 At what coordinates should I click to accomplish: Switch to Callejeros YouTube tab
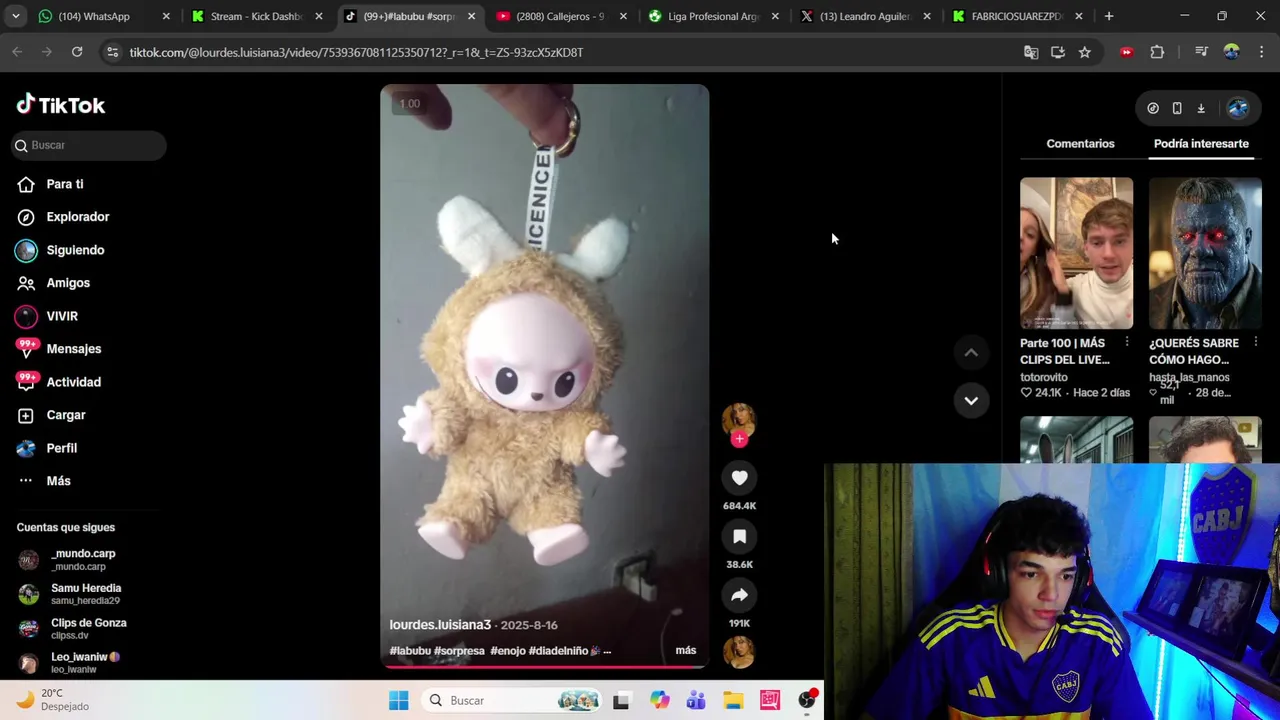tap(560, 16)
